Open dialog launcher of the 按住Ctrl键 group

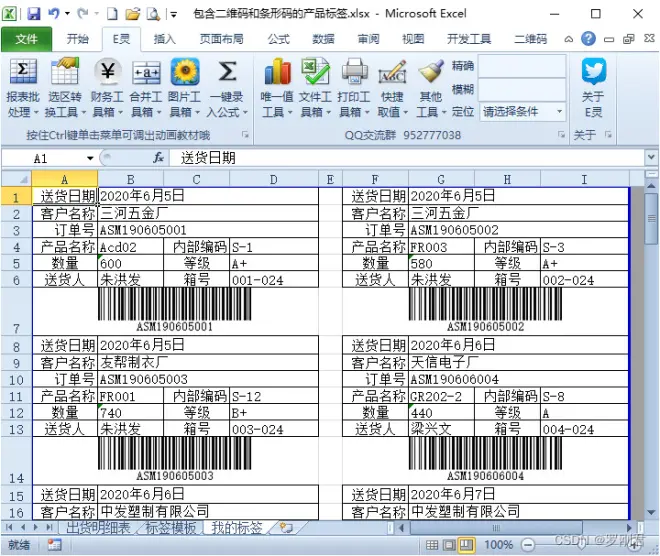tap(245, 134)
